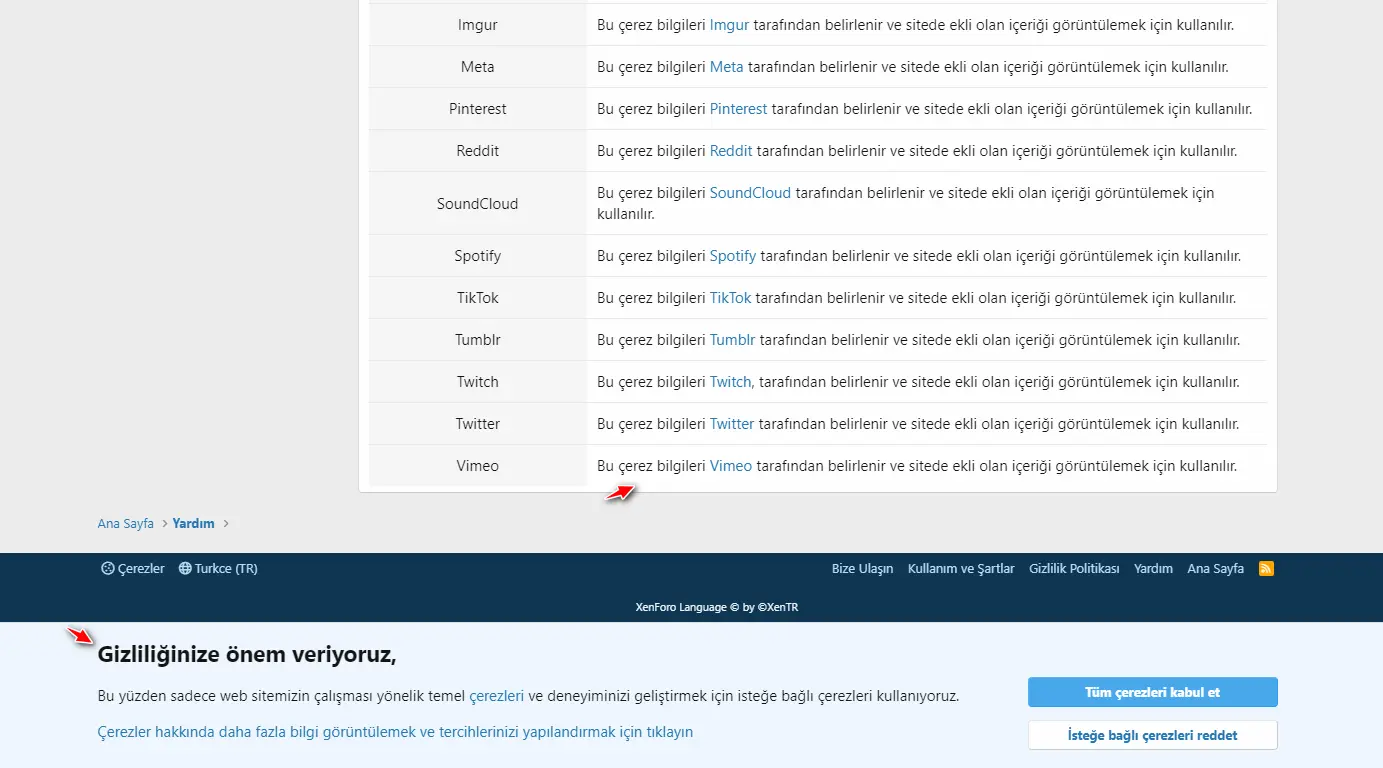
Task: Open Yardım in the footer menu
Action: (x=1153, y=568)
